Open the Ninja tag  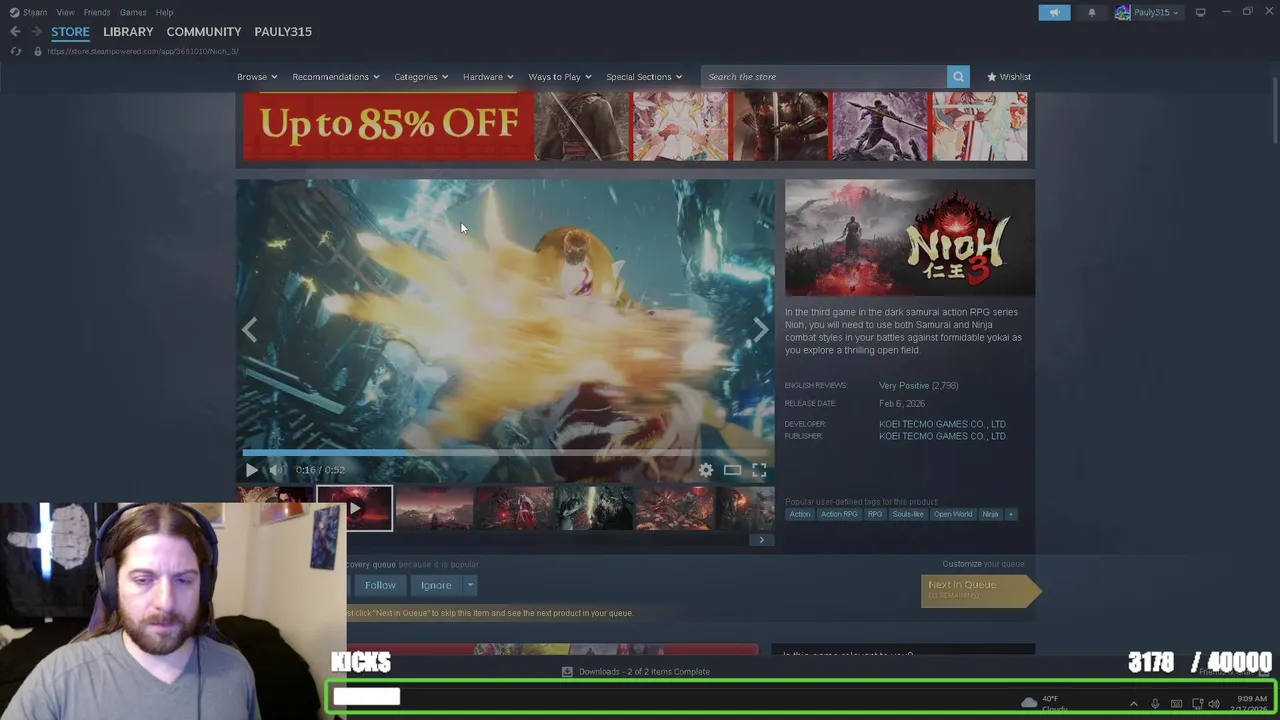990,514
